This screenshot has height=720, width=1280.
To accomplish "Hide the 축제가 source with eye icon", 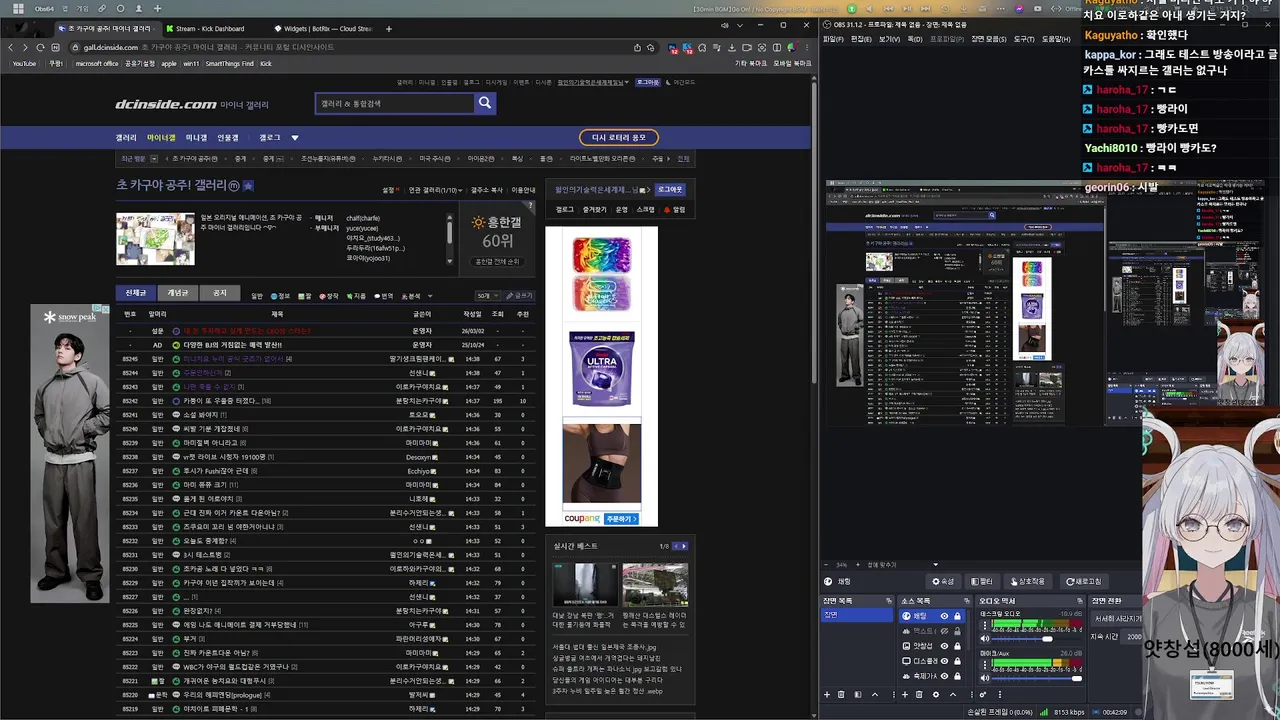I will 944,676.
